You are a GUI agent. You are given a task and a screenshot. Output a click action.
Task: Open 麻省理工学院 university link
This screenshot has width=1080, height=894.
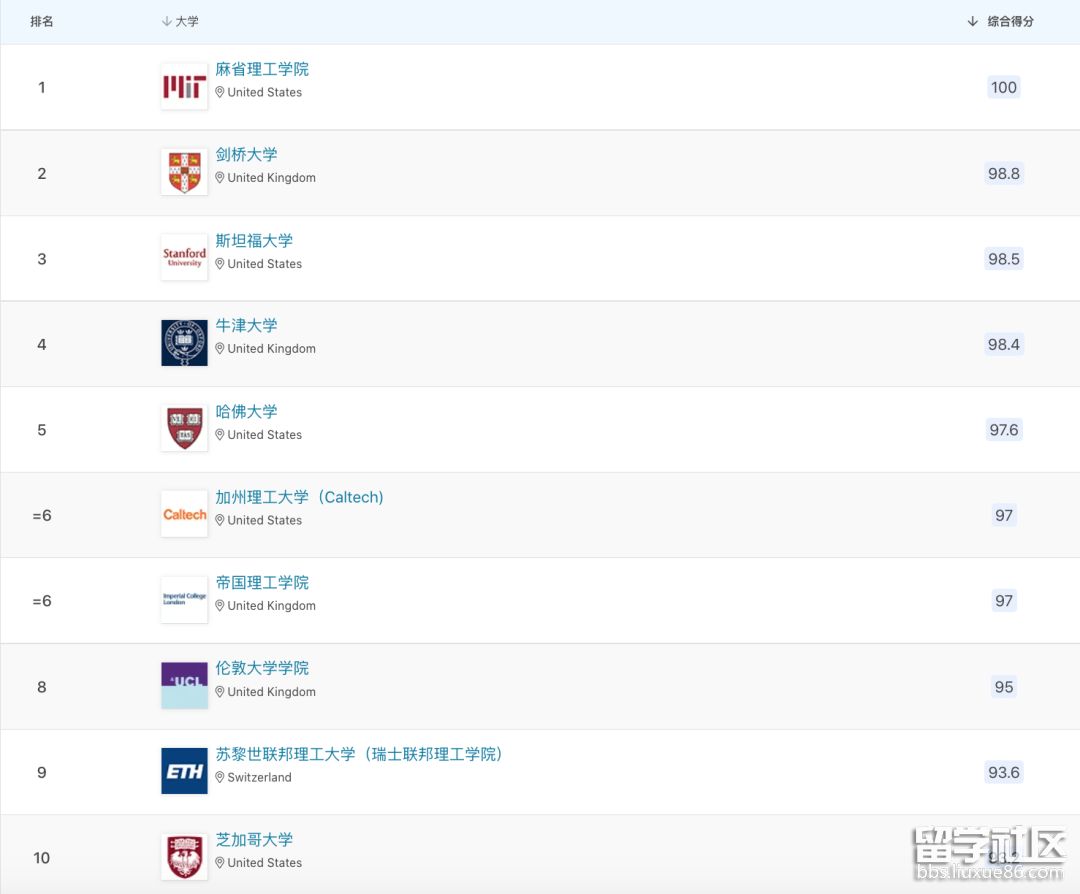(262, 69)
